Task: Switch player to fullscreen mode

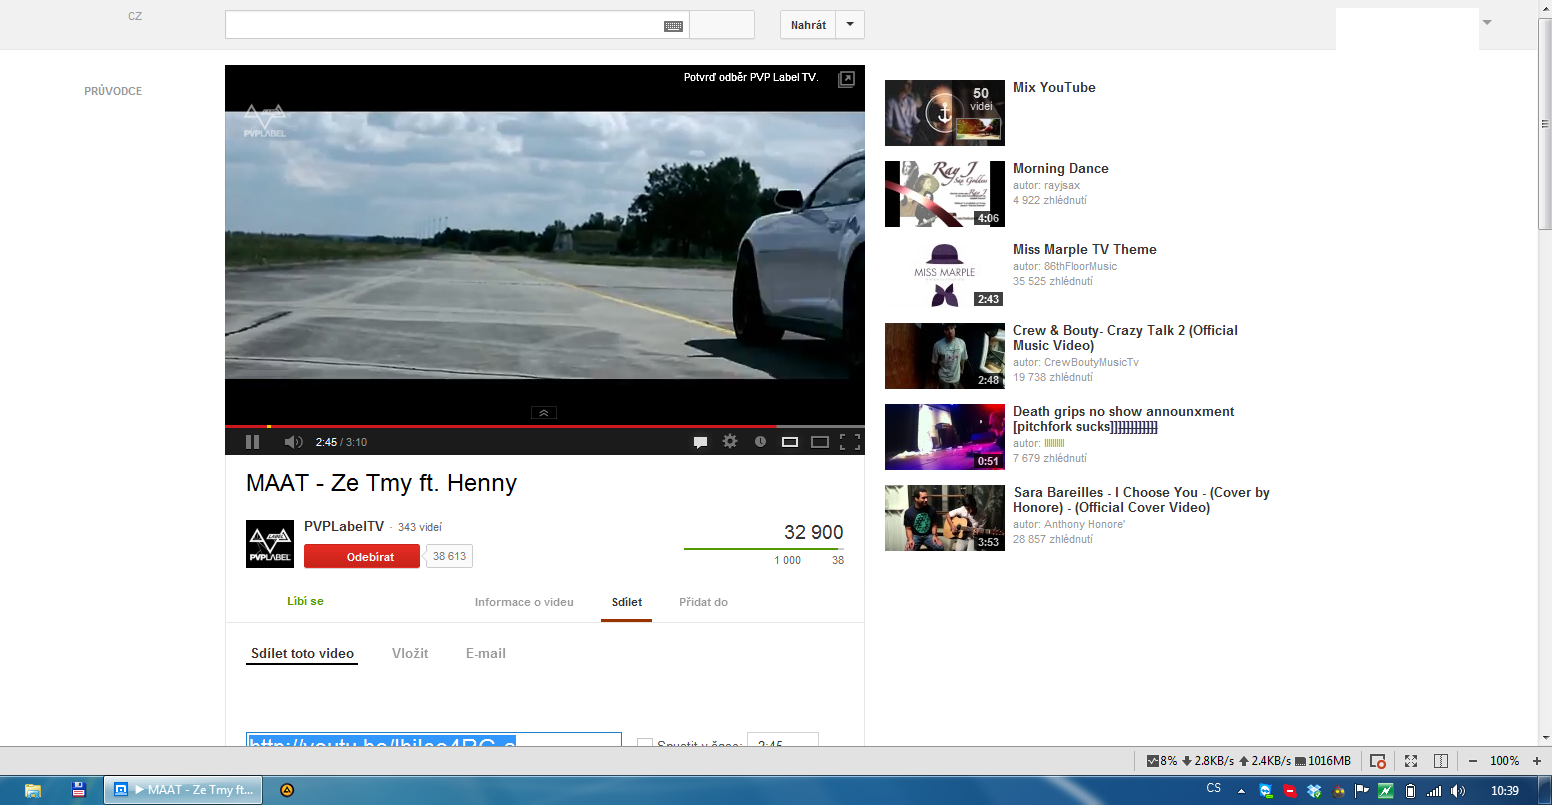Action: (x=850, y=441)
